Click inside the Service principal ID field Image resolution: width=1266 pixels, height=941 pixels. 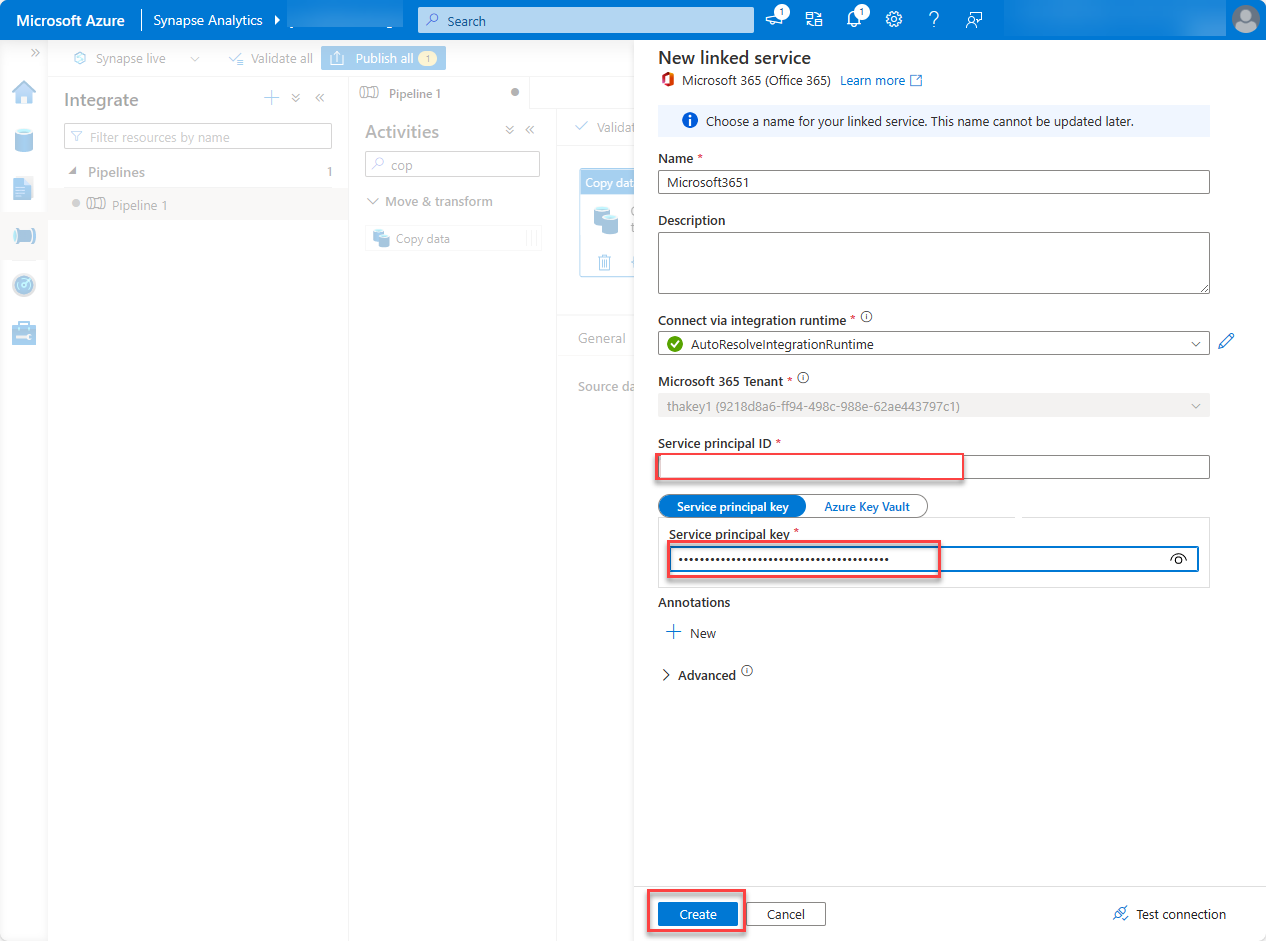pyautogui.click(x=808, y=466)
